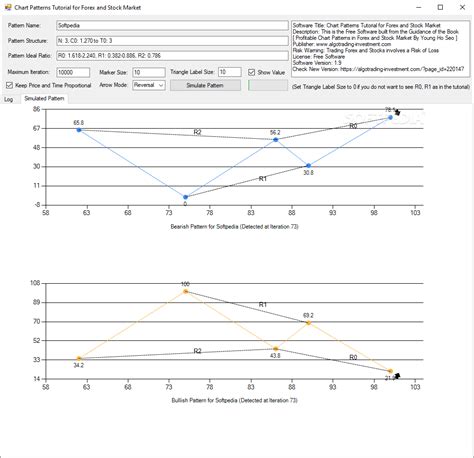Toggle Keep Price and Time Proportional checkbox
This screenshot has width=474, height=458.
coord(9,85)
